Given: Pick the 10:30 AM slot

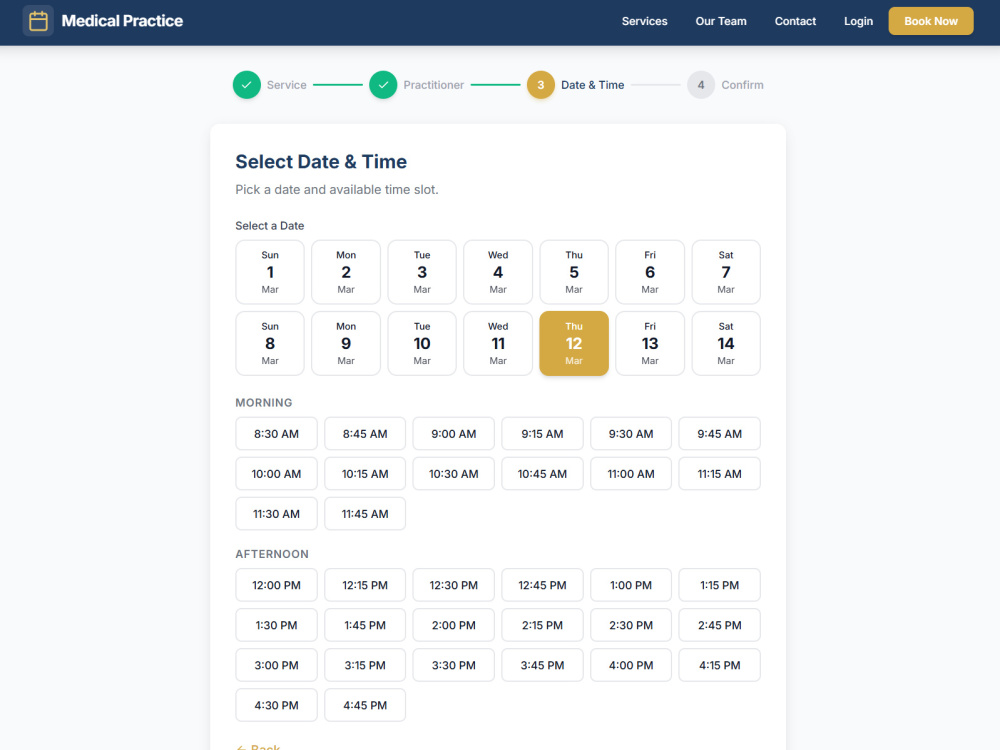Looking at the screenshot, I should [453, 474].
